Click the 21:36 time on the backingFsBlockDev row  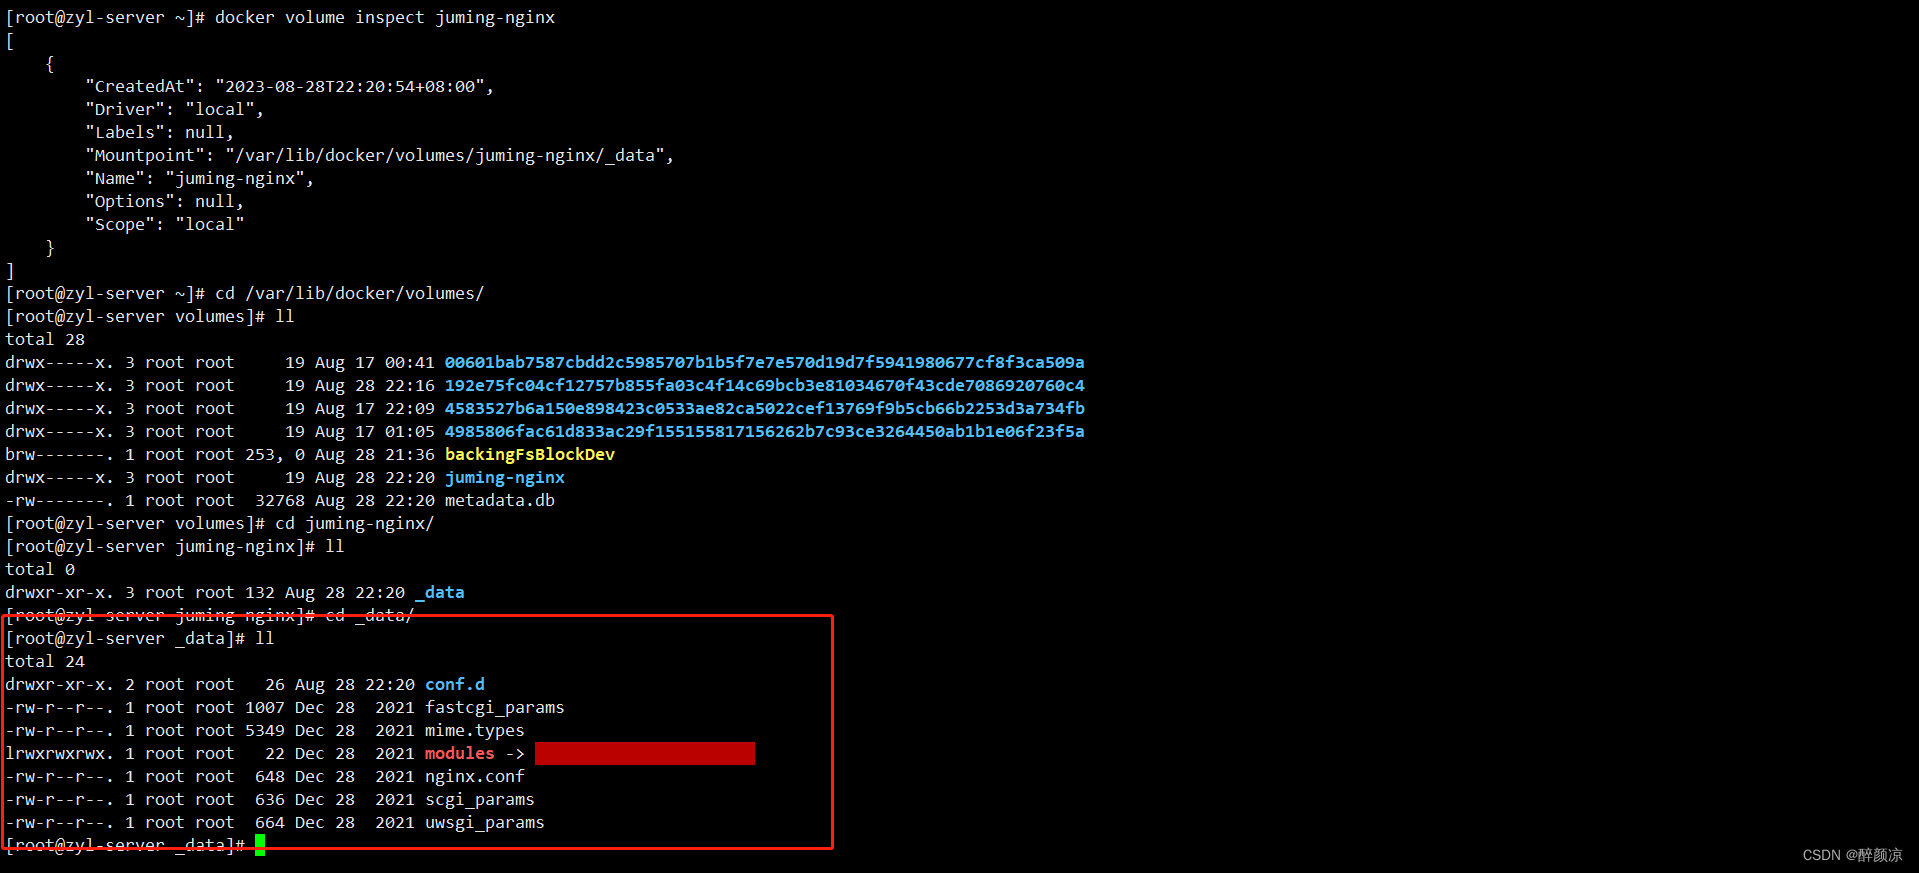(x=410, y=454)
